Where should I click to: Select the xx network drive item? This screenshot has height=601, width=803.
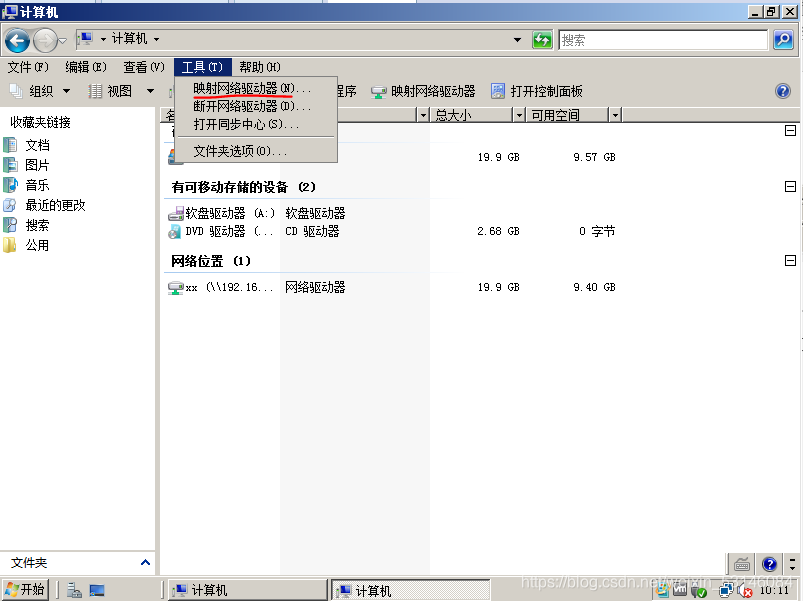222,287
